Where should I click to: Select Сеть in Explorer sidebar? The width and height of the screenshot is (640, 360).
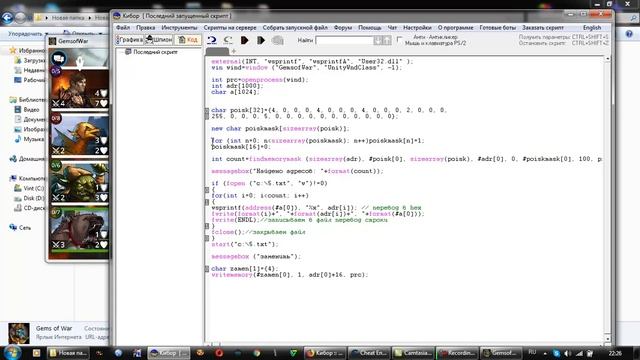pos(20,227)
